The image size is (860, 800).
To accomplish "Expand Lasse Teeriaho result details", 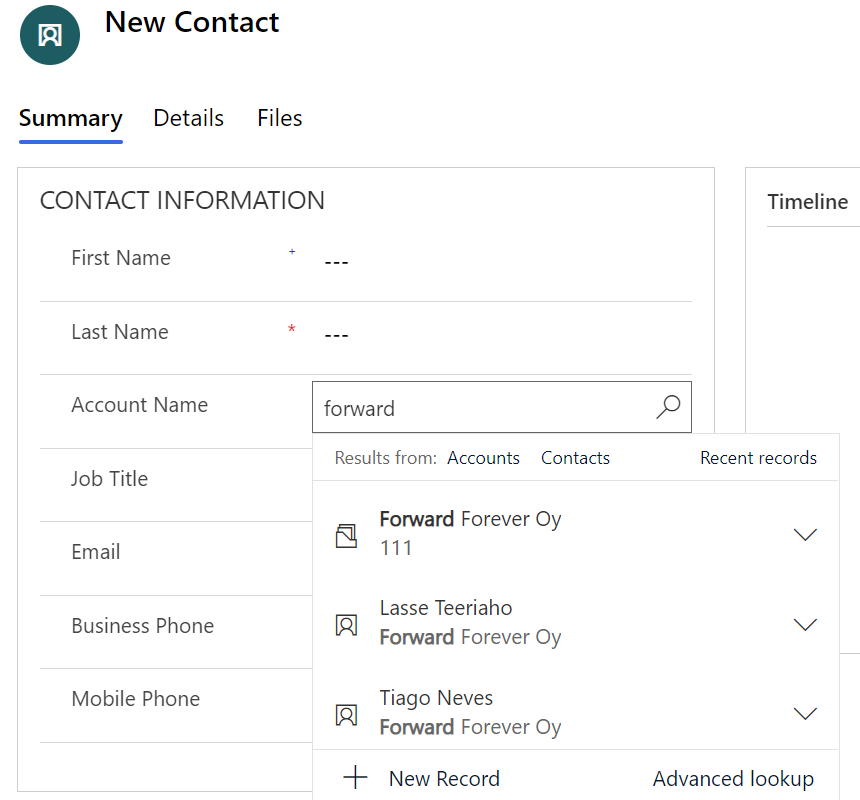I will click(x=805, y=625).
